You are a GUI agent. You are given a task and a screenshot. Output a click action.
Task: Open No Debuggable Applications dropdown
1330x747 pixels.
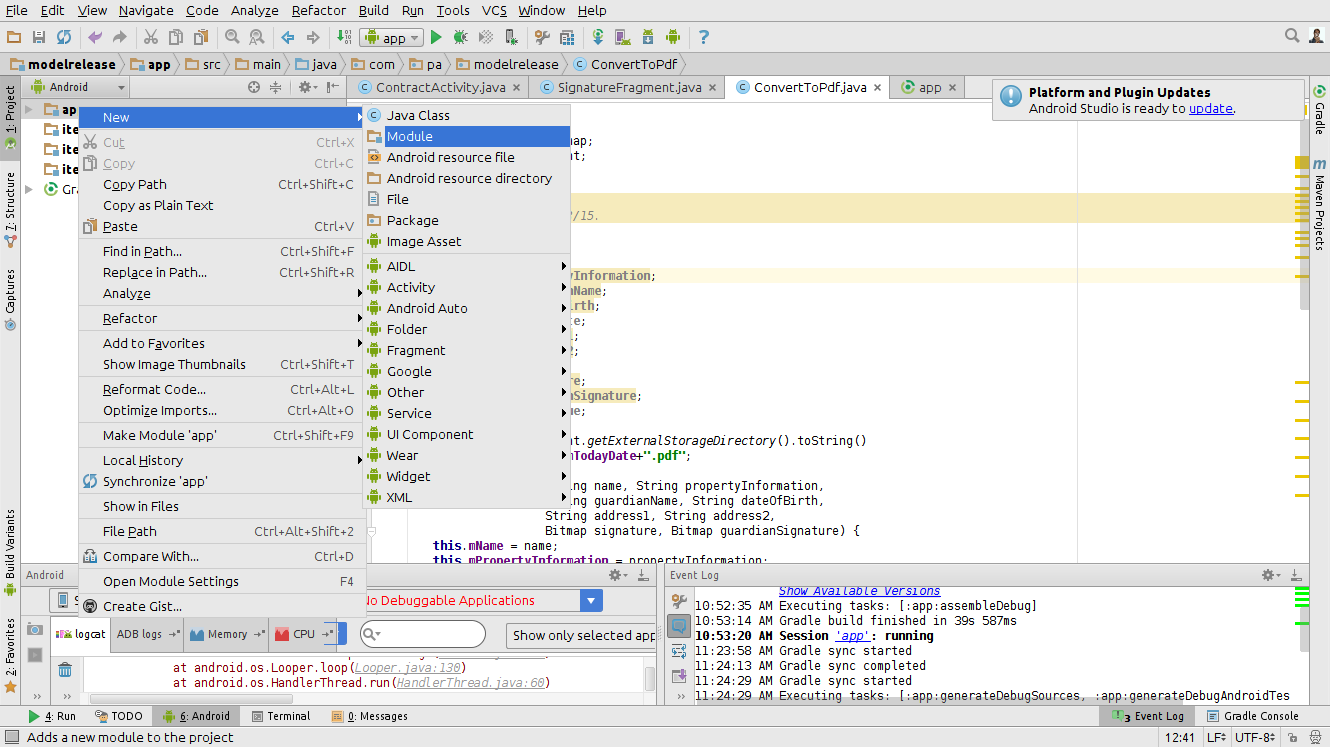(x=482, y=600)
